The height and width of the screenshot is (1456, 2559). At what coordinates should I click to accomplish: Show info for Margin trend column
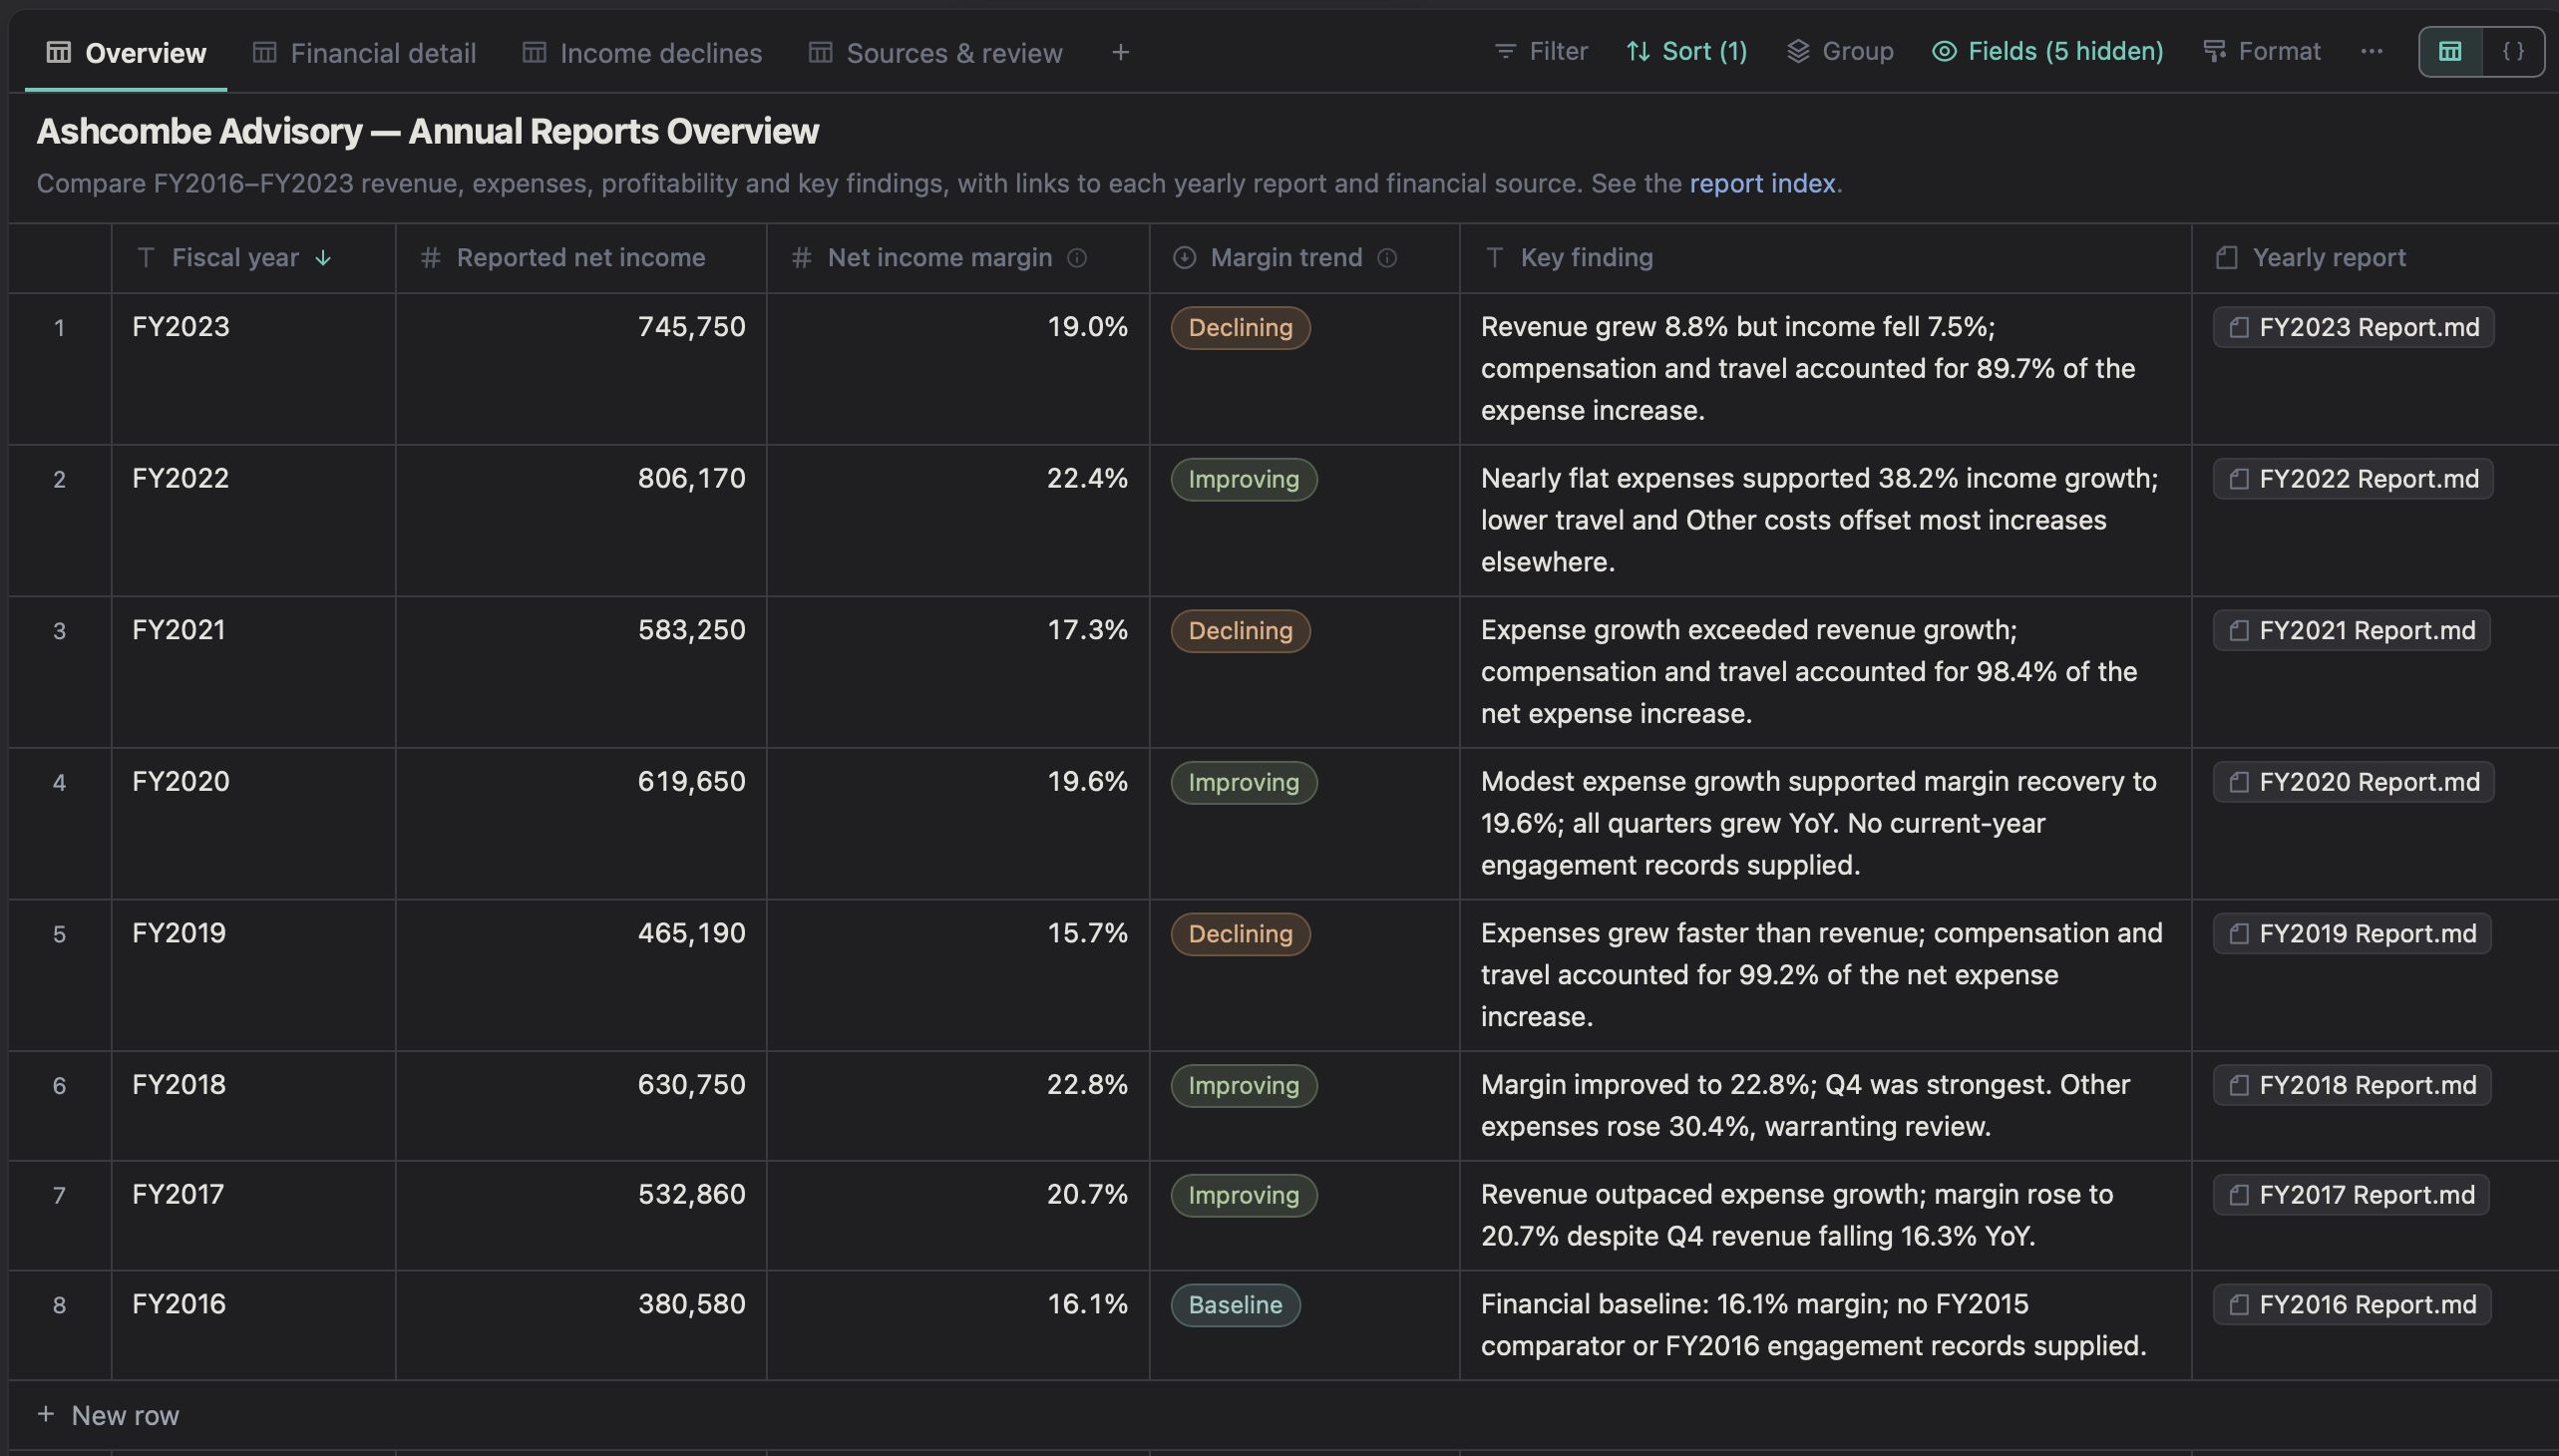(1386, 258)
